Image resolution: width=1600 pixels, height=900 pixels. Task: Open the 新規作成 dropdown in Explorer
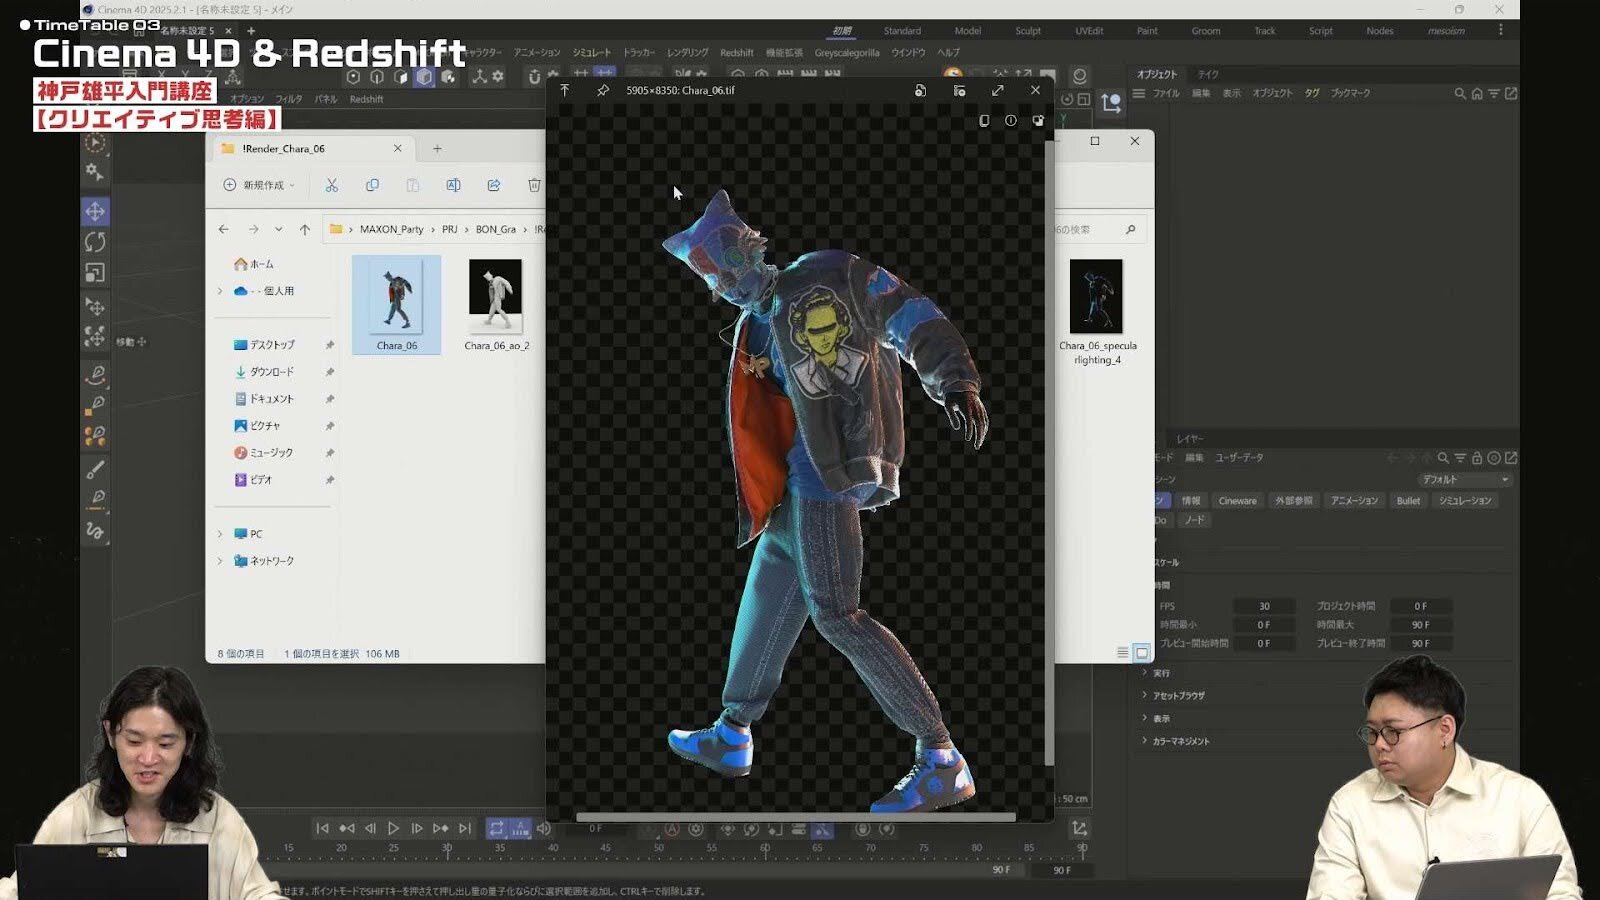point(259,185)
